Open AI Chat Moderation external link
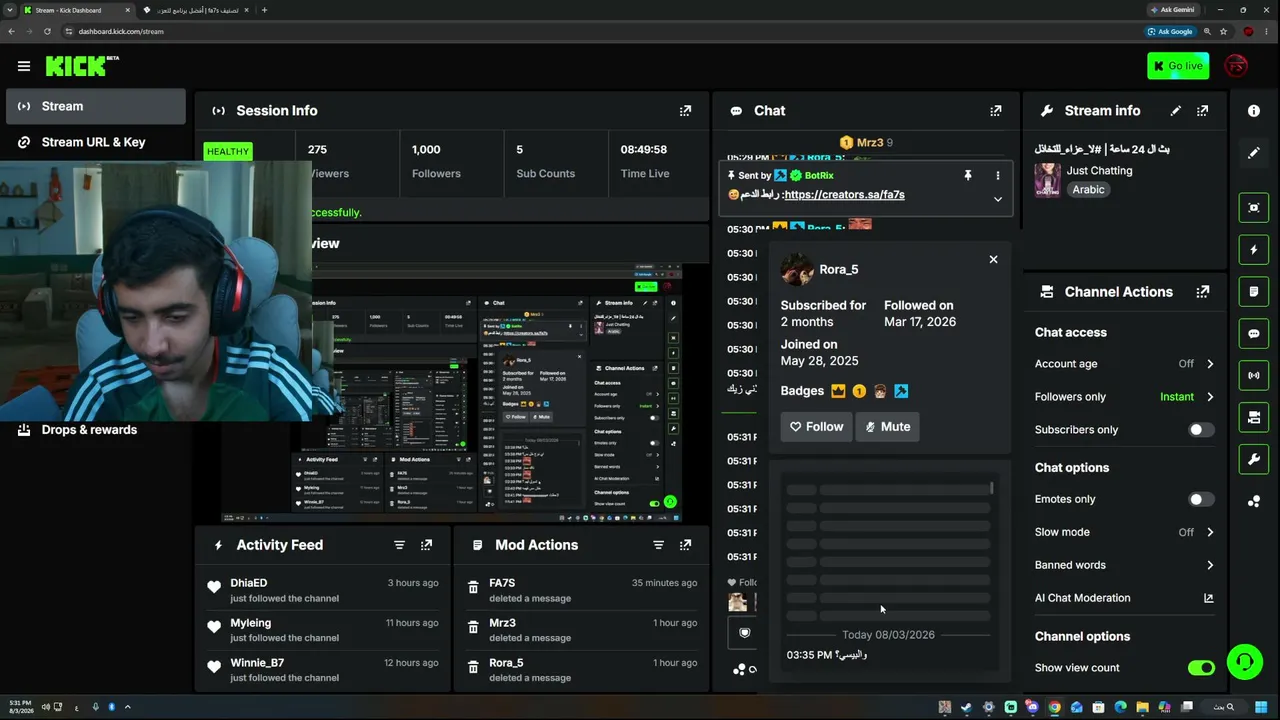 [x=1208, y=598]
